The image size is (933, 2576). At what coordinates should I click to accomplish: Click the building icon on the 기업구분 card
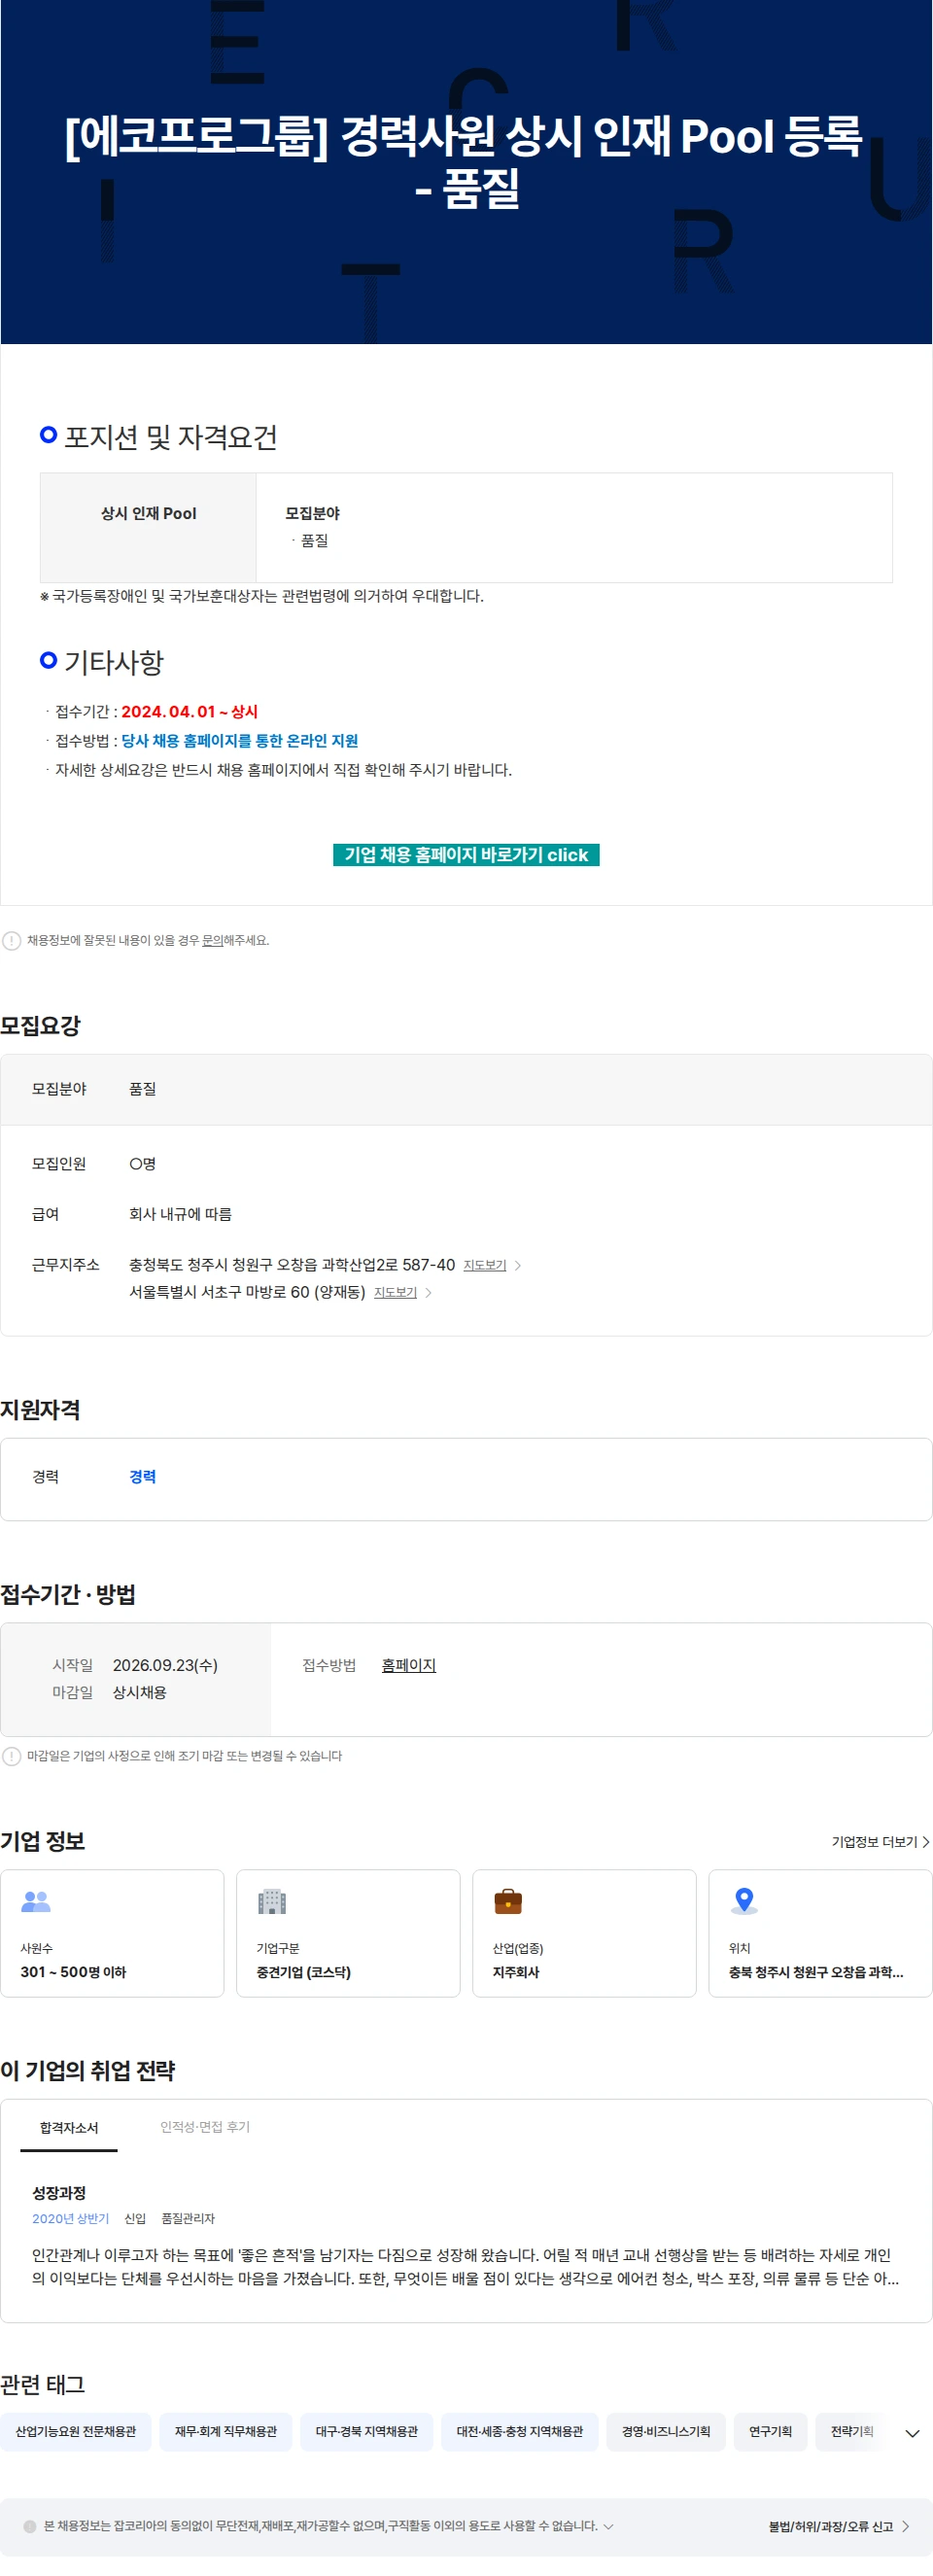(x=272, y=1901)
